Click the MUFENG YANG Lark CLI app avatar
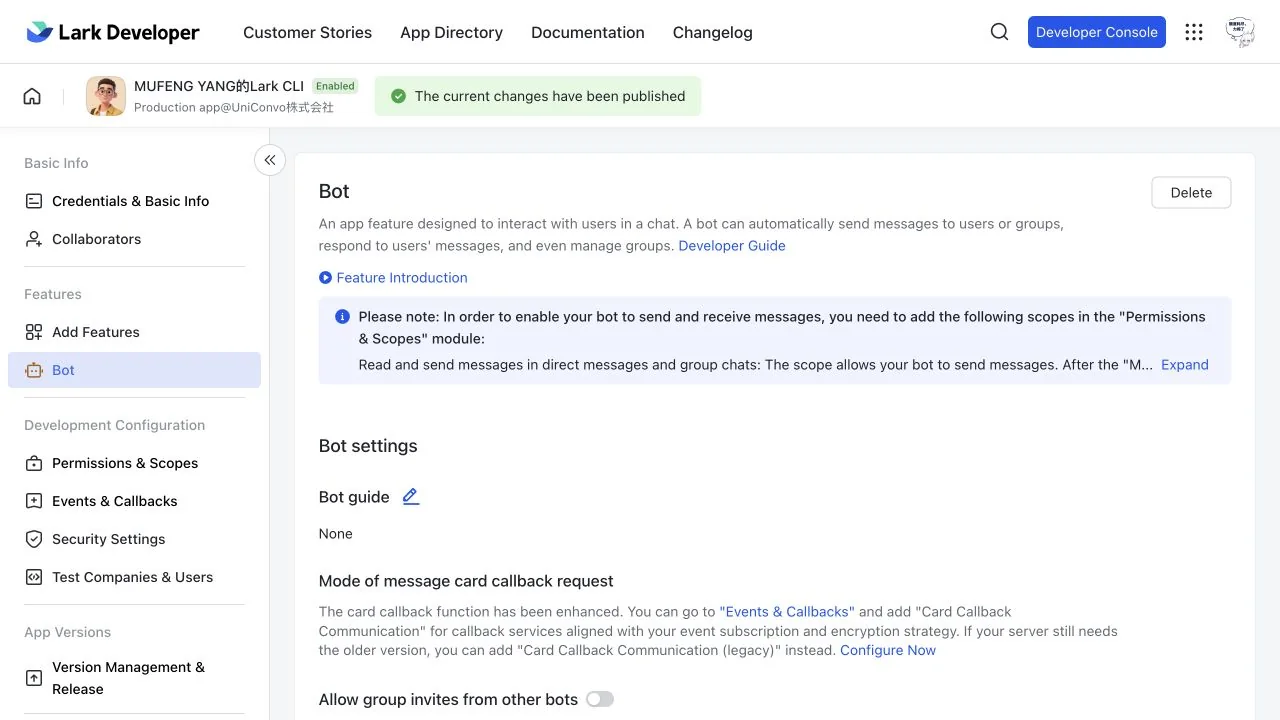Screen dimensions: 1280x720 pos(106,96)
